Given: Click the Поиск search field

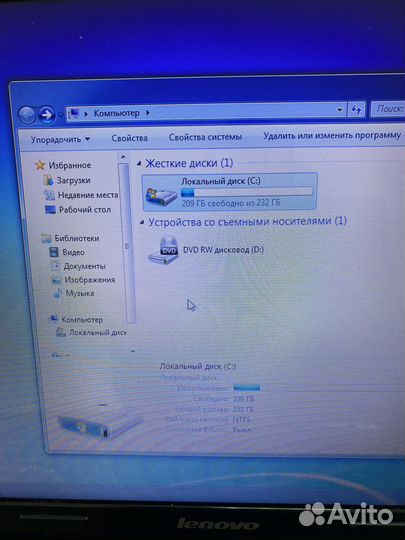Looking at the screenshot, I should pos(388,109).
